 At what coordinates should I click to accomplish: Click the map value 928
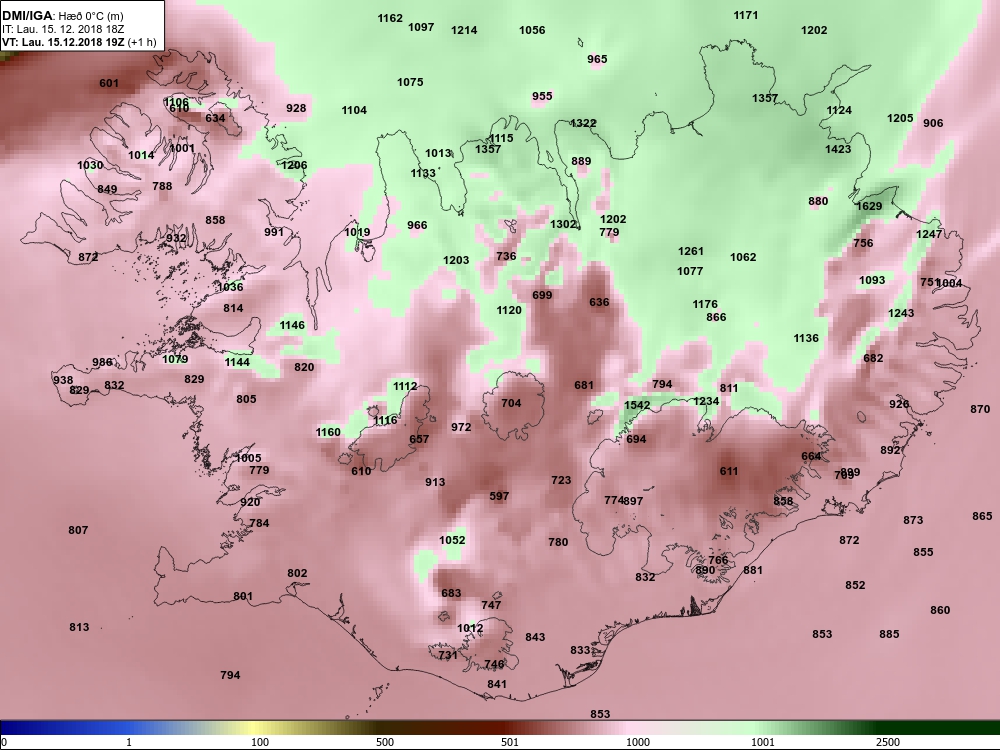296,108
